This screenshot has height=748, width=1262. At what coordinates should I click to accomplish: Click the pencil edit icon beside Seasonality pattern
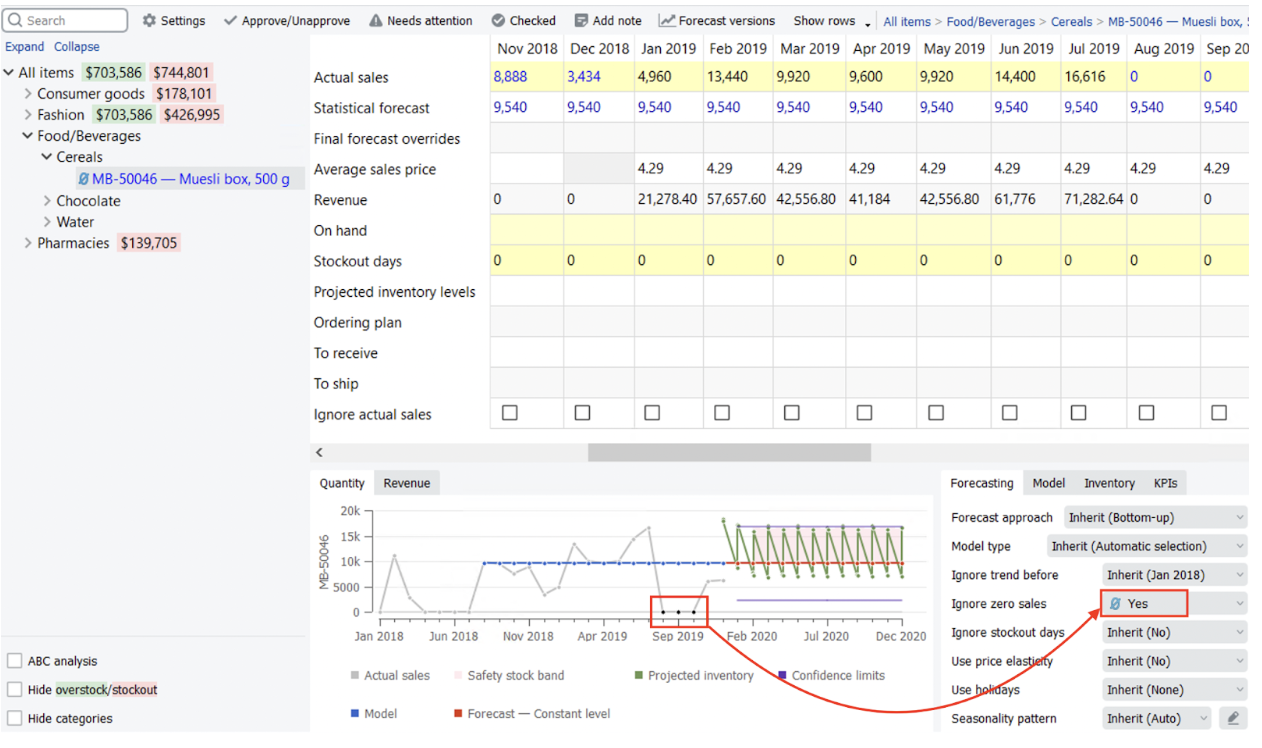[x=1235, y=718]
